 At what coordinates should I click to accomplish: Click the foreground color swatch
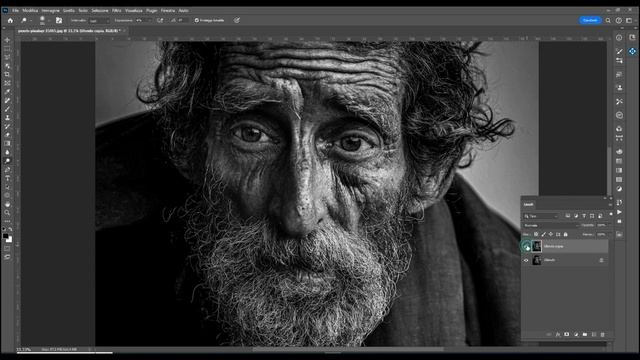click(x=5, y=236)
